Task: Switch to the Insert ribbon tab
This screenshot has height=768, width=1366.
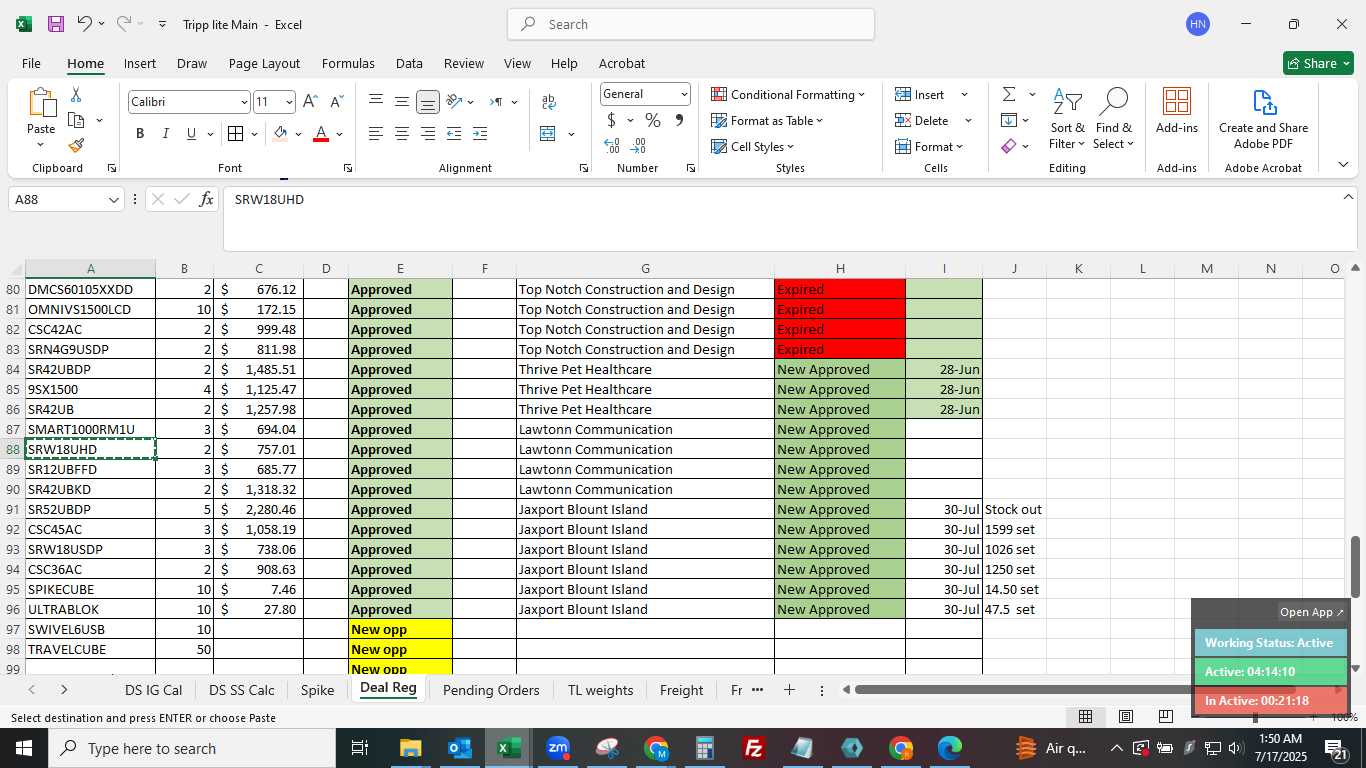Action: pyautogui.click(x=140, y=63)
